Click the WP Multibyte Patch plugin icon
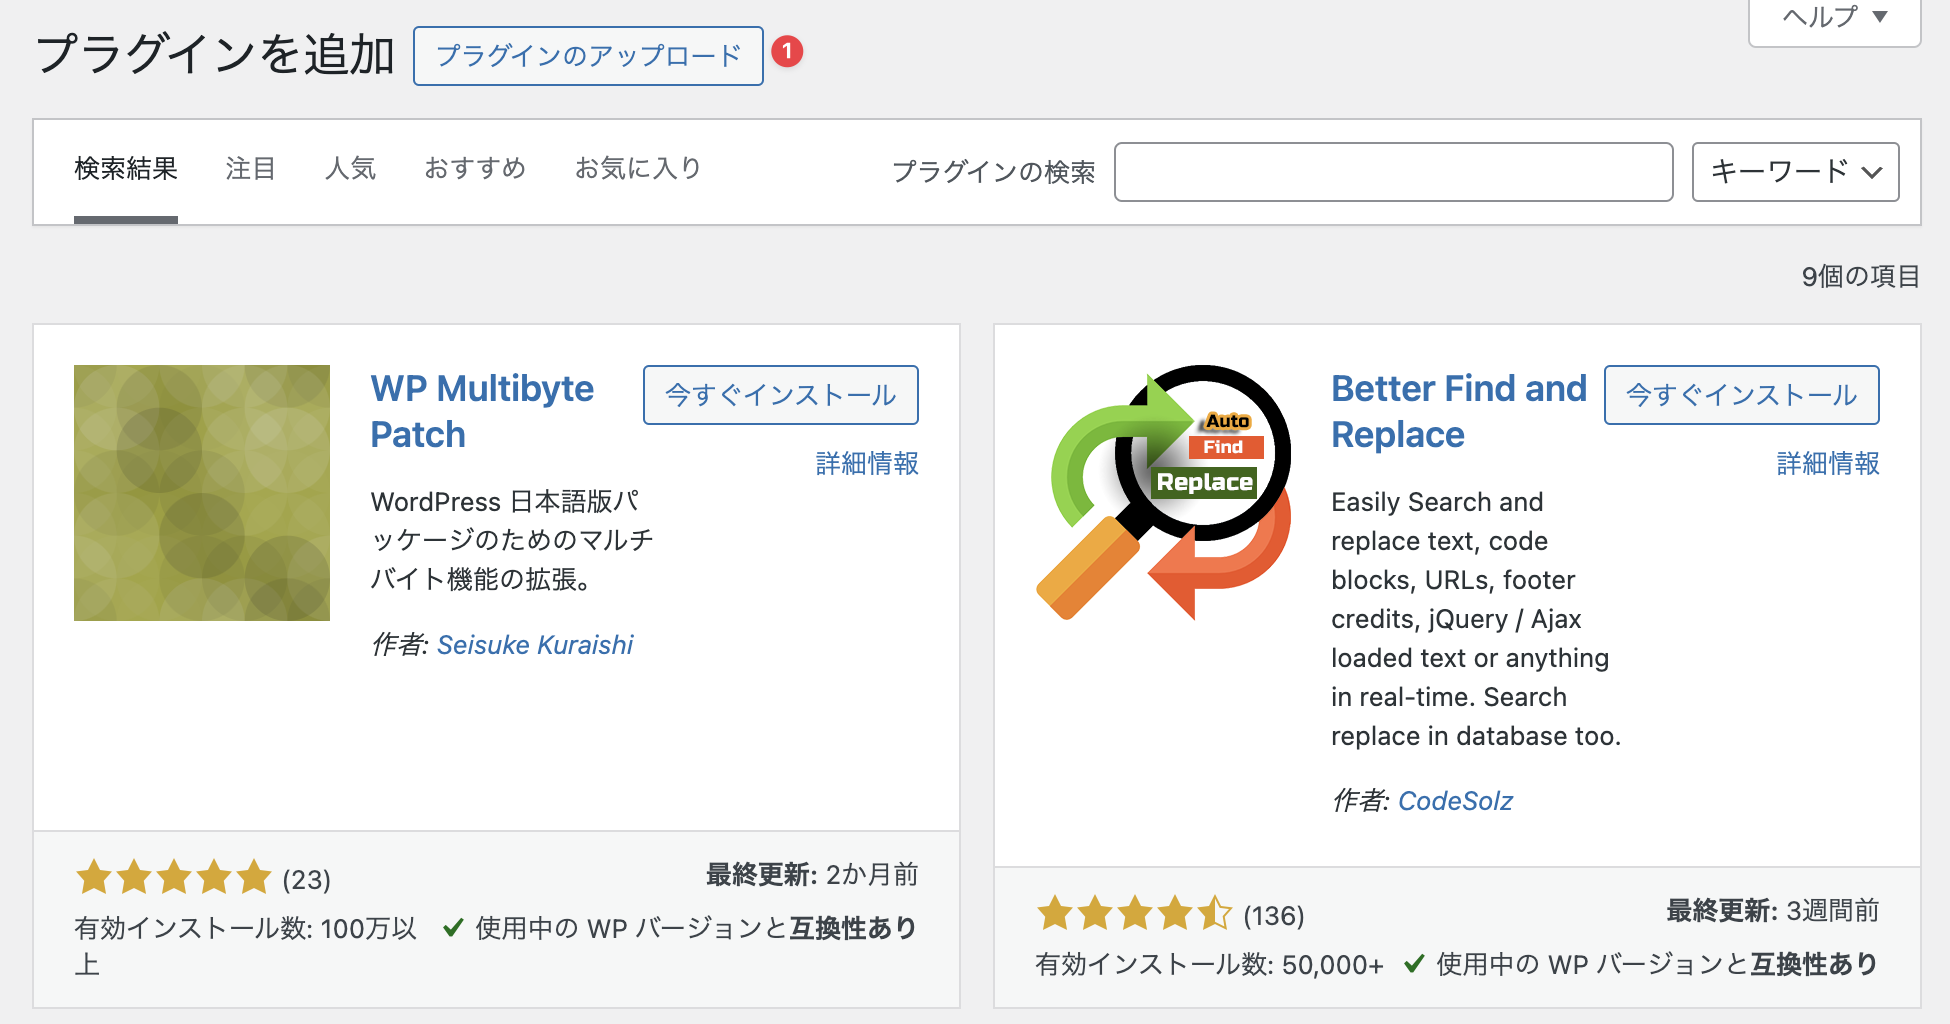This screenshot has height=1024, width=1950. [x=201, y=492]
